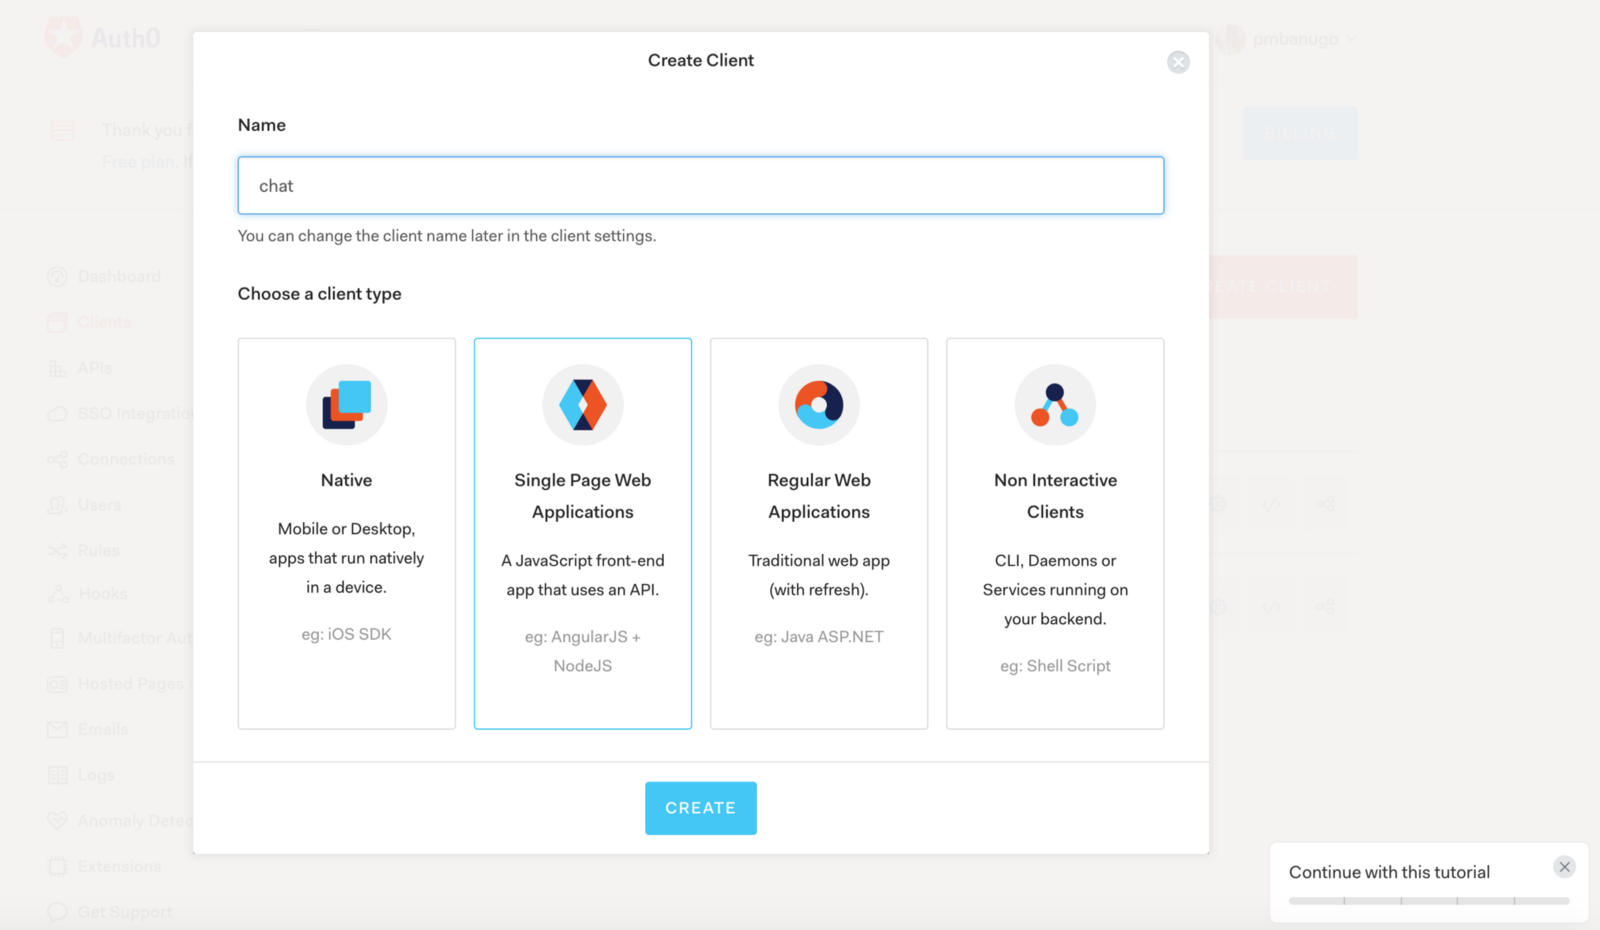This screenshot has height=930, width=1600.
Task: Click the SSO Integrations cloud icon
Action: pos(57,414)
